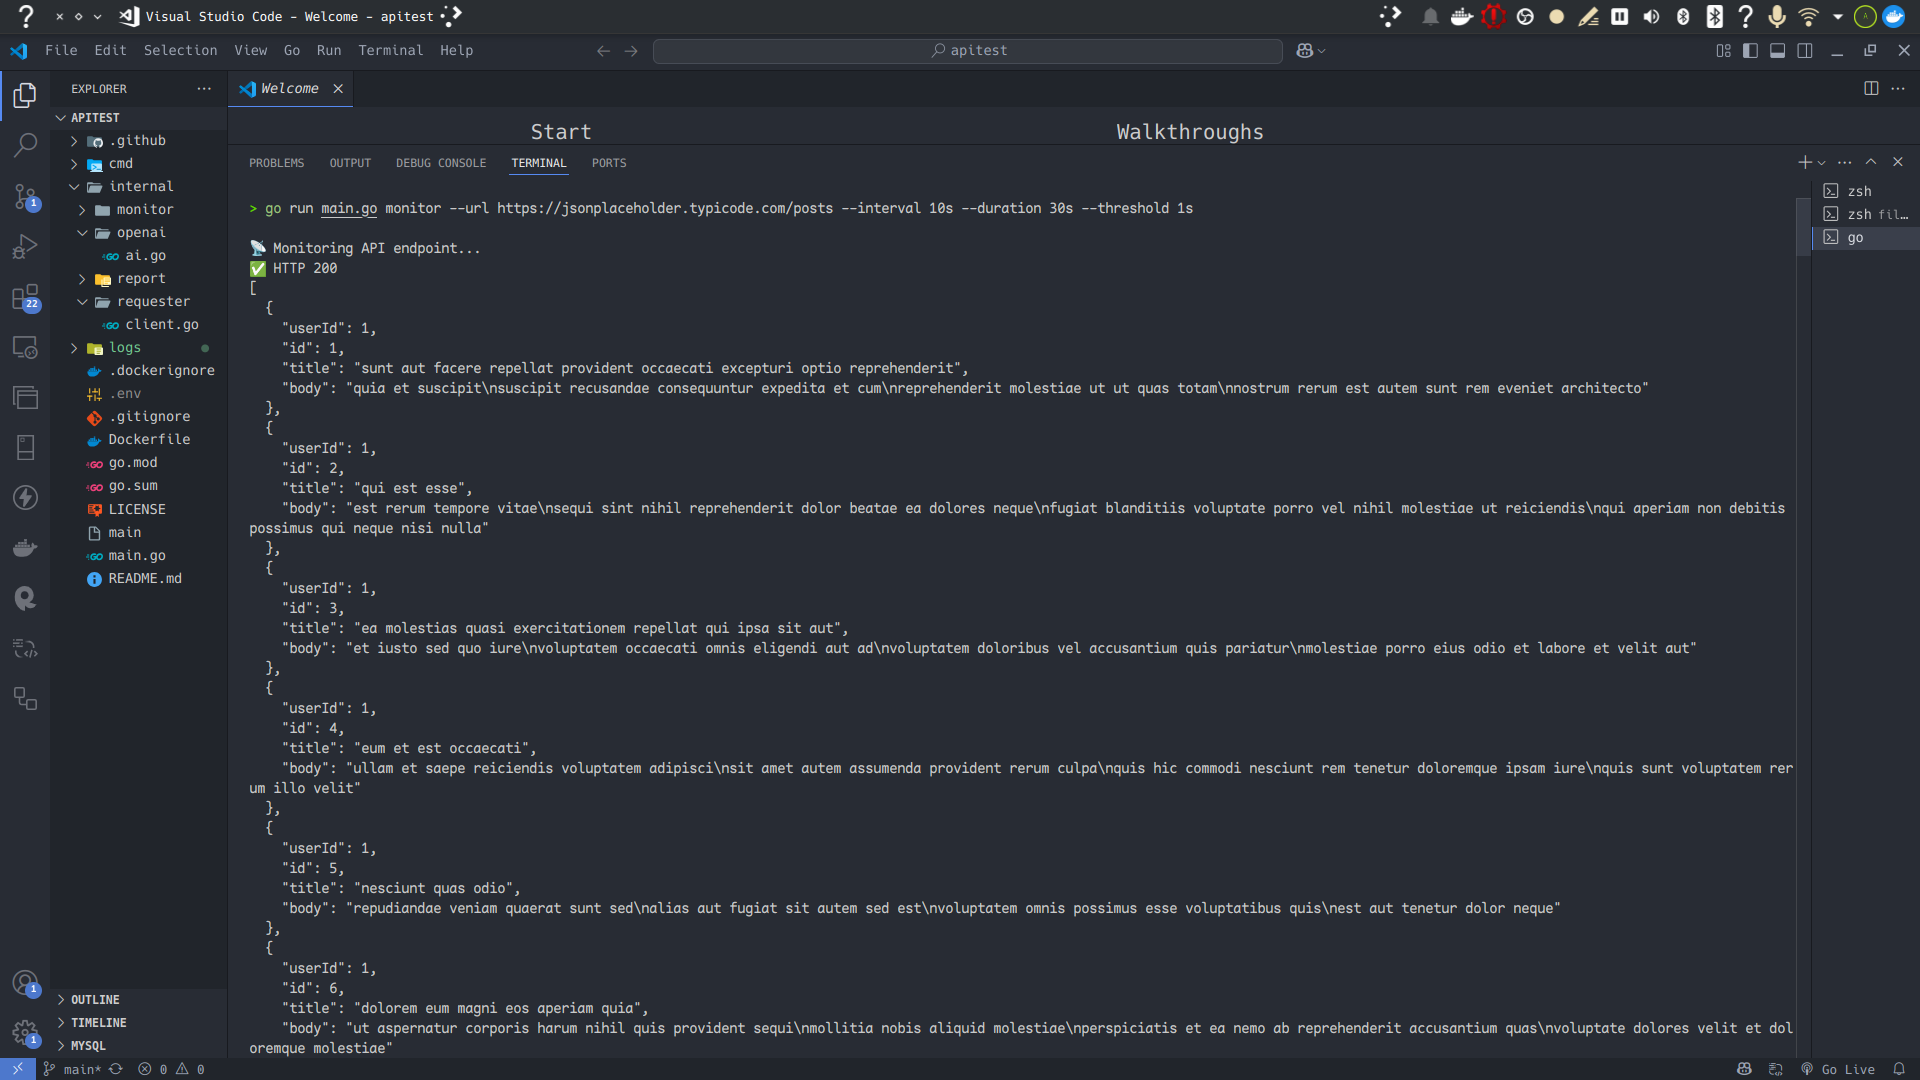The height and width of the screenshot is (1080, 1920).
Task: Open Run and Debug view
Action: coord(25,246)
